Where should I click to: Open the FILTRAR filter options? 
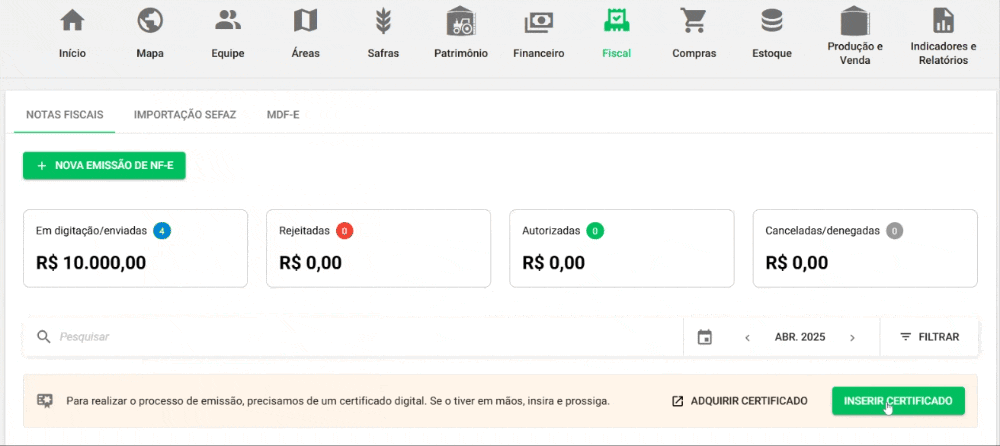pos(929,337)
